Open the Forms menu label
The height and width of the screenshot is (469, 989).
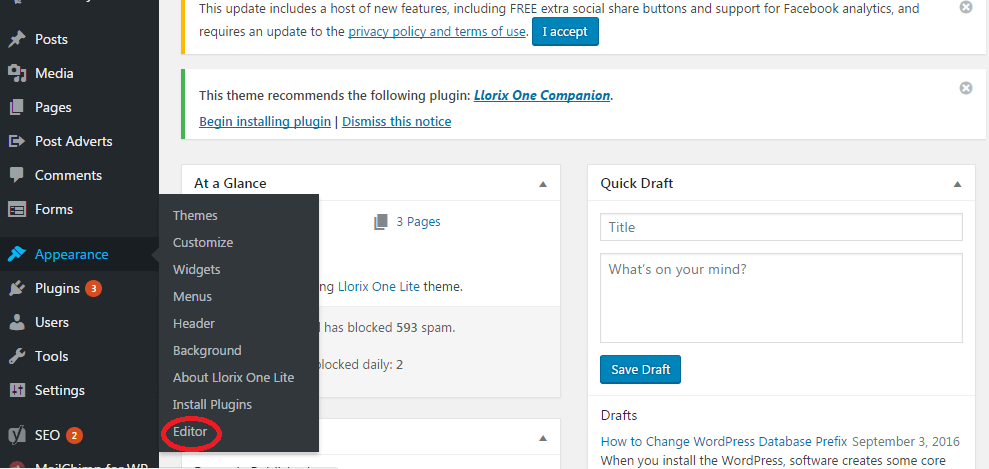click(54, 209)
